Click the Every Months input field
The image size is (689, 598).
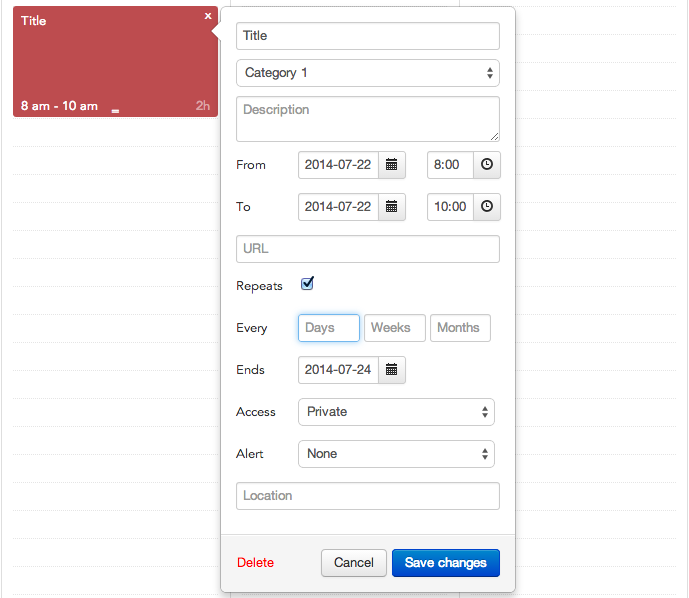(x=461, y=328)
